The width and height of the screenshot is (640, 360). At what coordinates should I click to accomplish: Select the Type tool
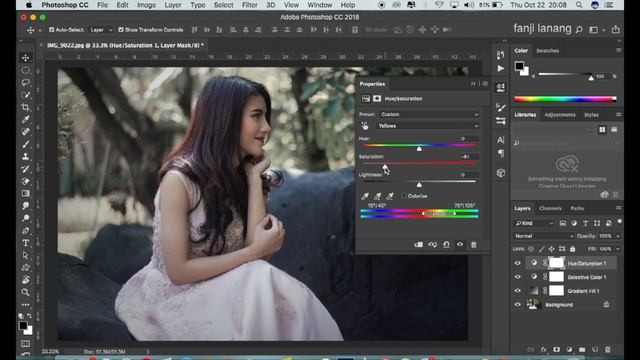click(26, 243)
